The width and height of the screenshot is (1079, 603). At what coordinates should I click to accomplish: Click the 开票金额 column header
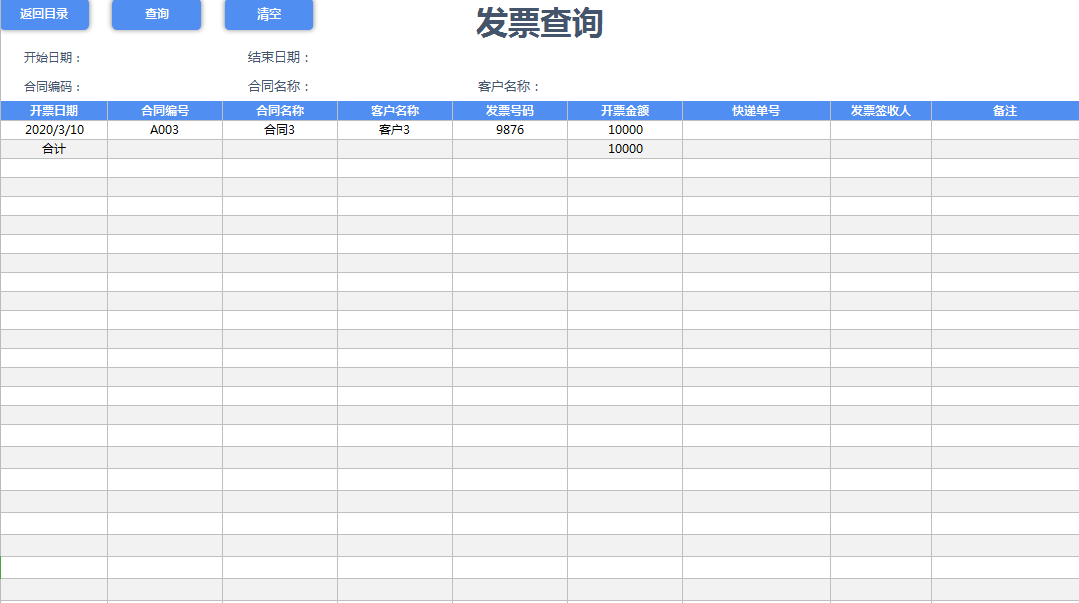coord(625,110)
